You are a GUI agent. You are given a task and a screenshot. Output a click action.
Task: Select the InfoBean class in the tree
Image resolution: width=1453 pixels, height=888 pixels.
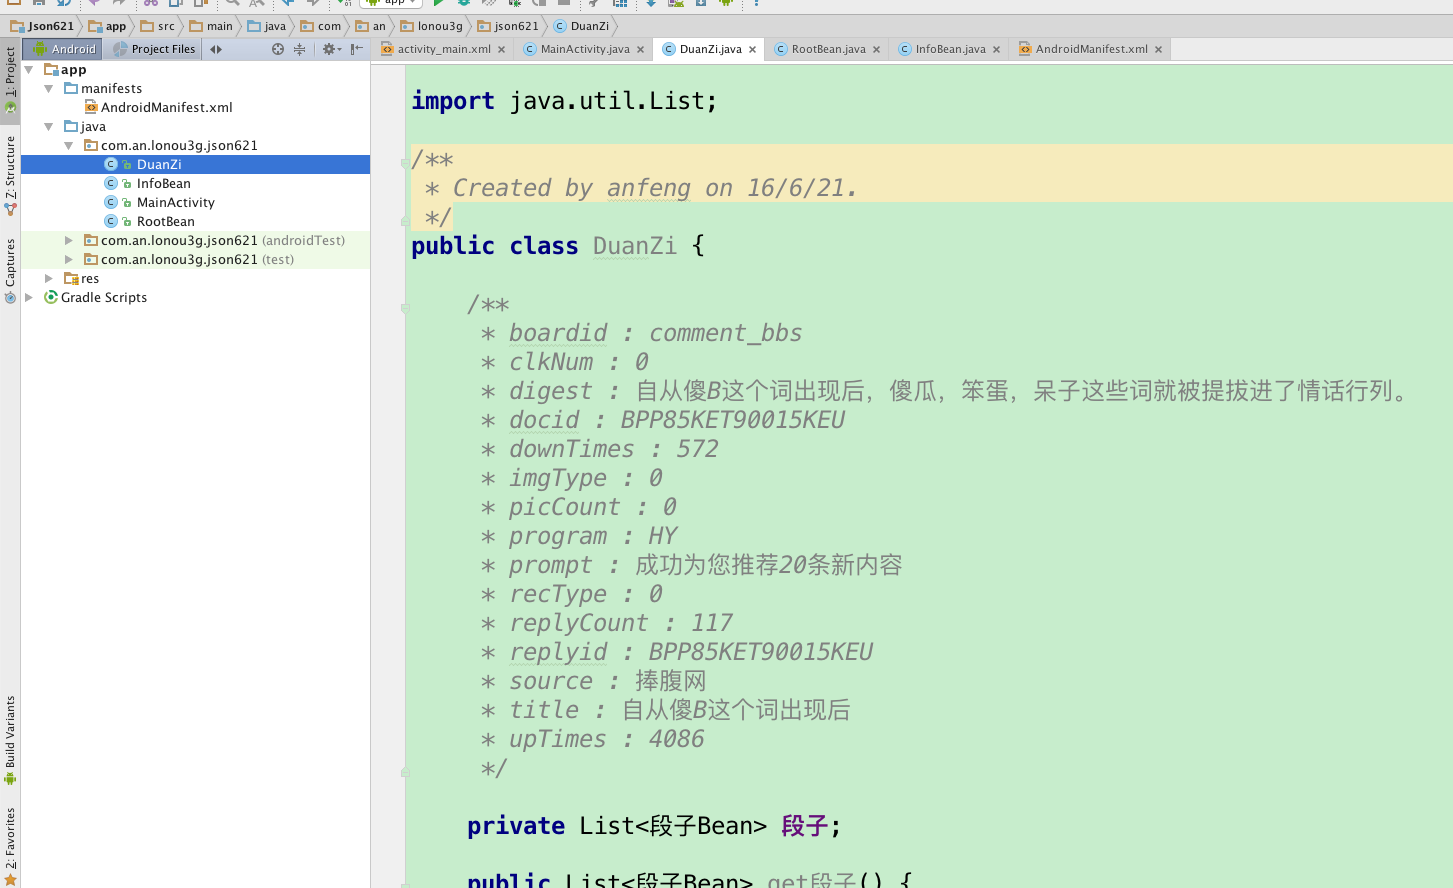pos(163,184)
